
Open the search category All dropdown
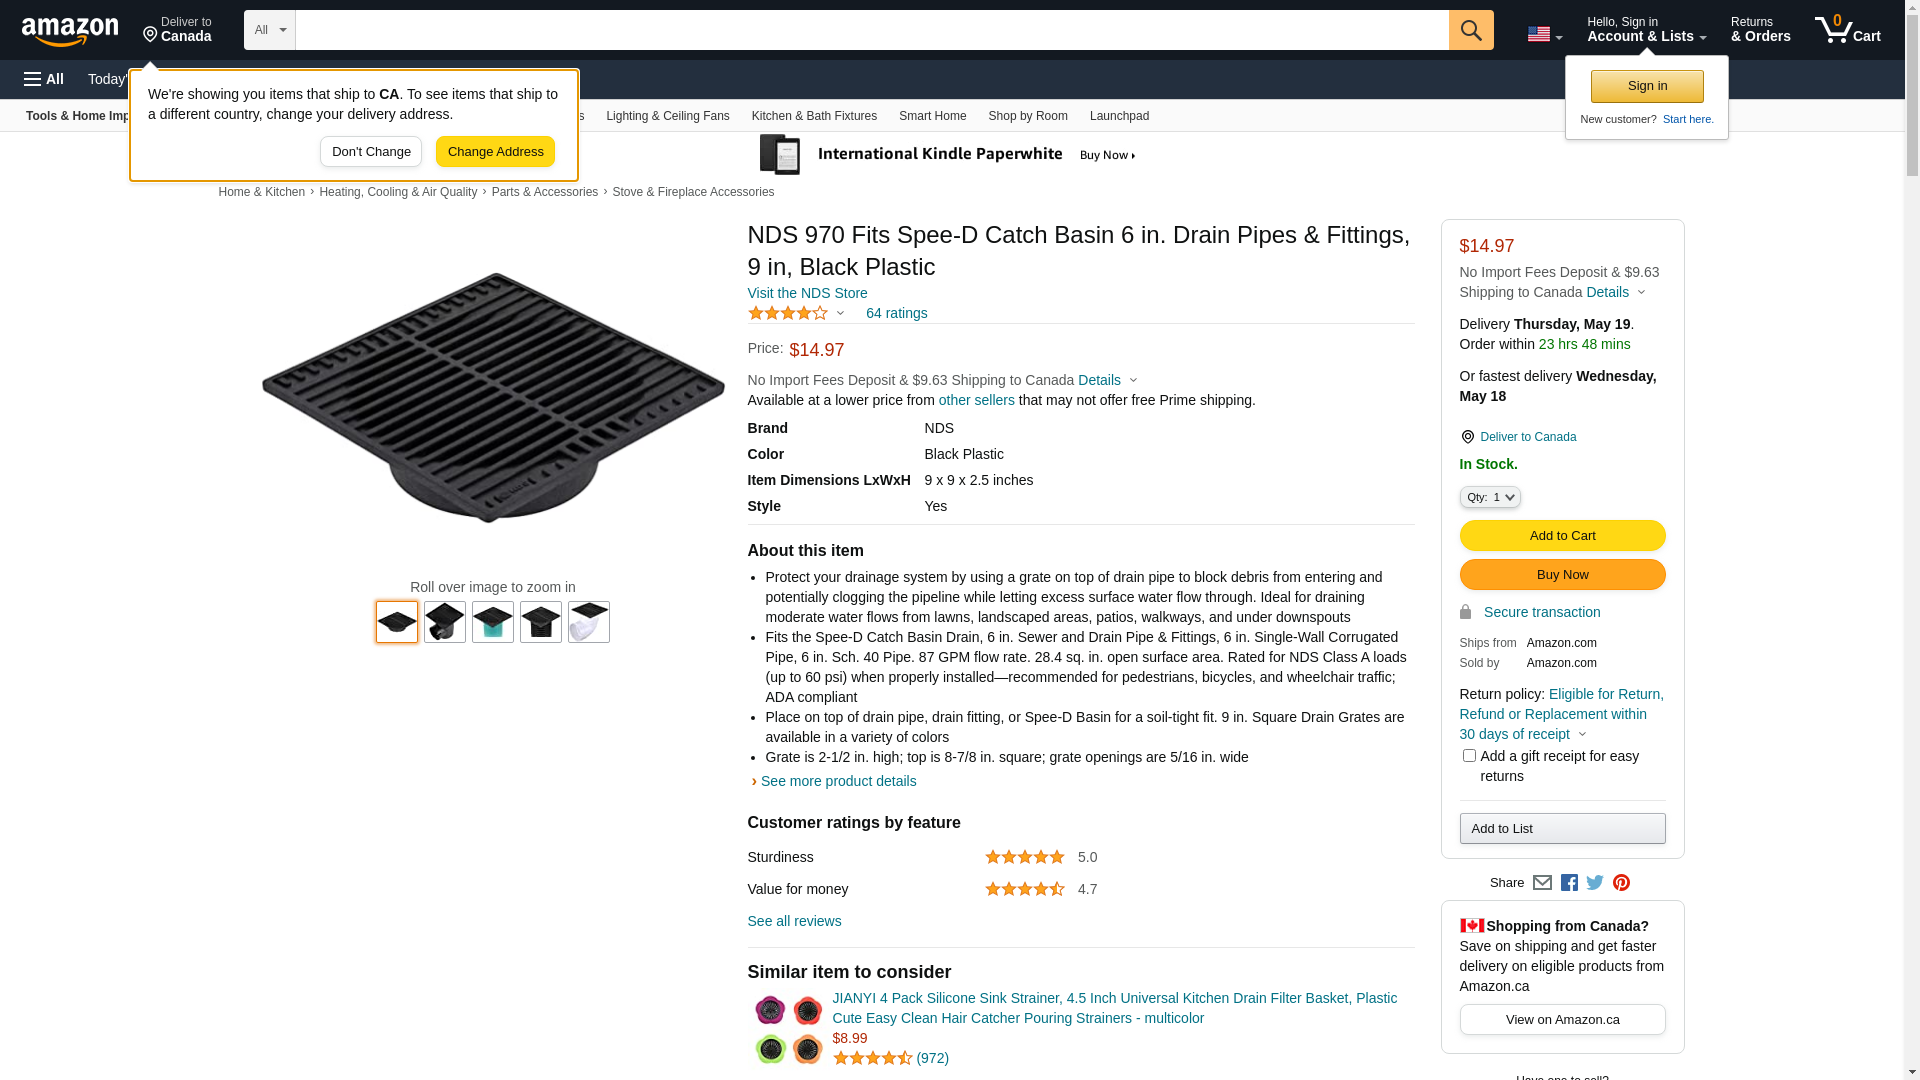click(x=269, y=30)
